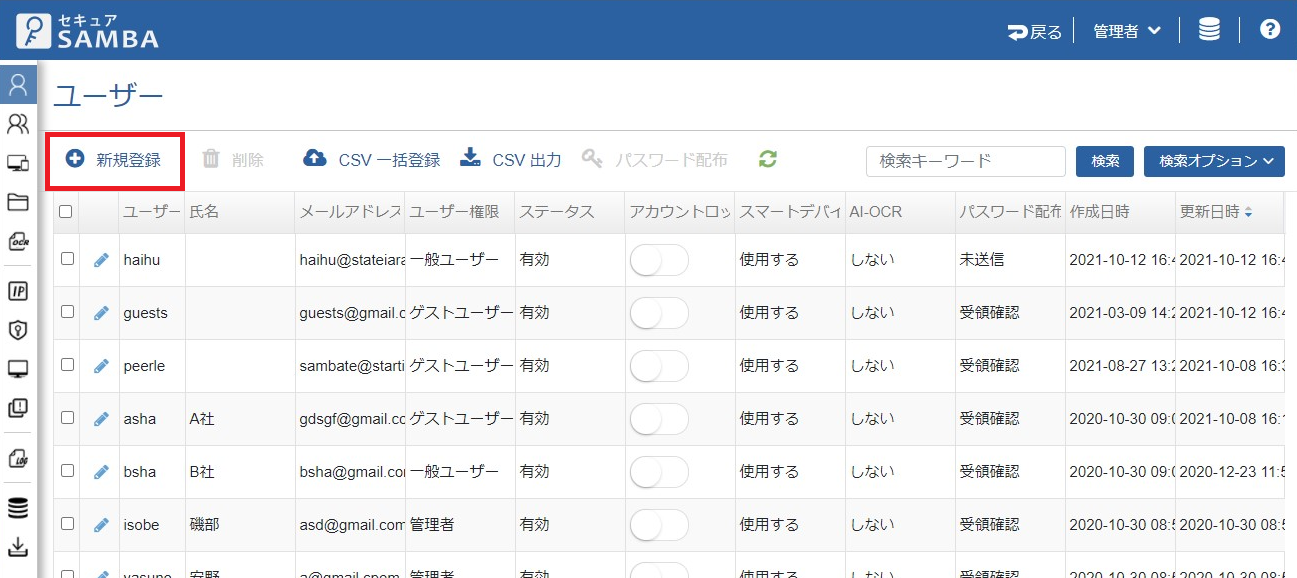
Task: Click the 新規登録 button
Action: pyautogui.click(x=114, y=160)
